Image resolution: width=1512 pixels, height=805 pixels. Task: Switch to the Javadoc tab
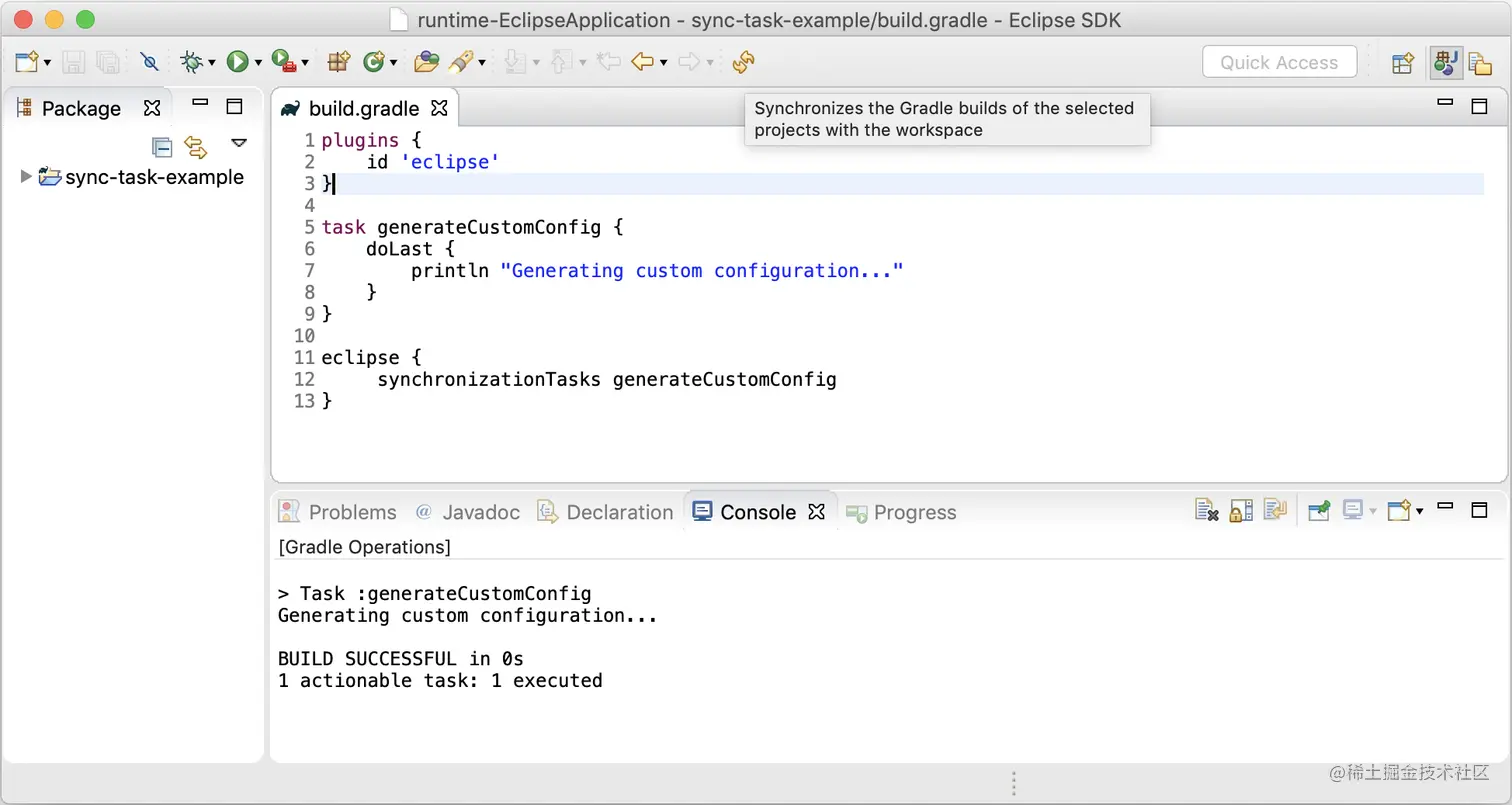coord(468,512)
